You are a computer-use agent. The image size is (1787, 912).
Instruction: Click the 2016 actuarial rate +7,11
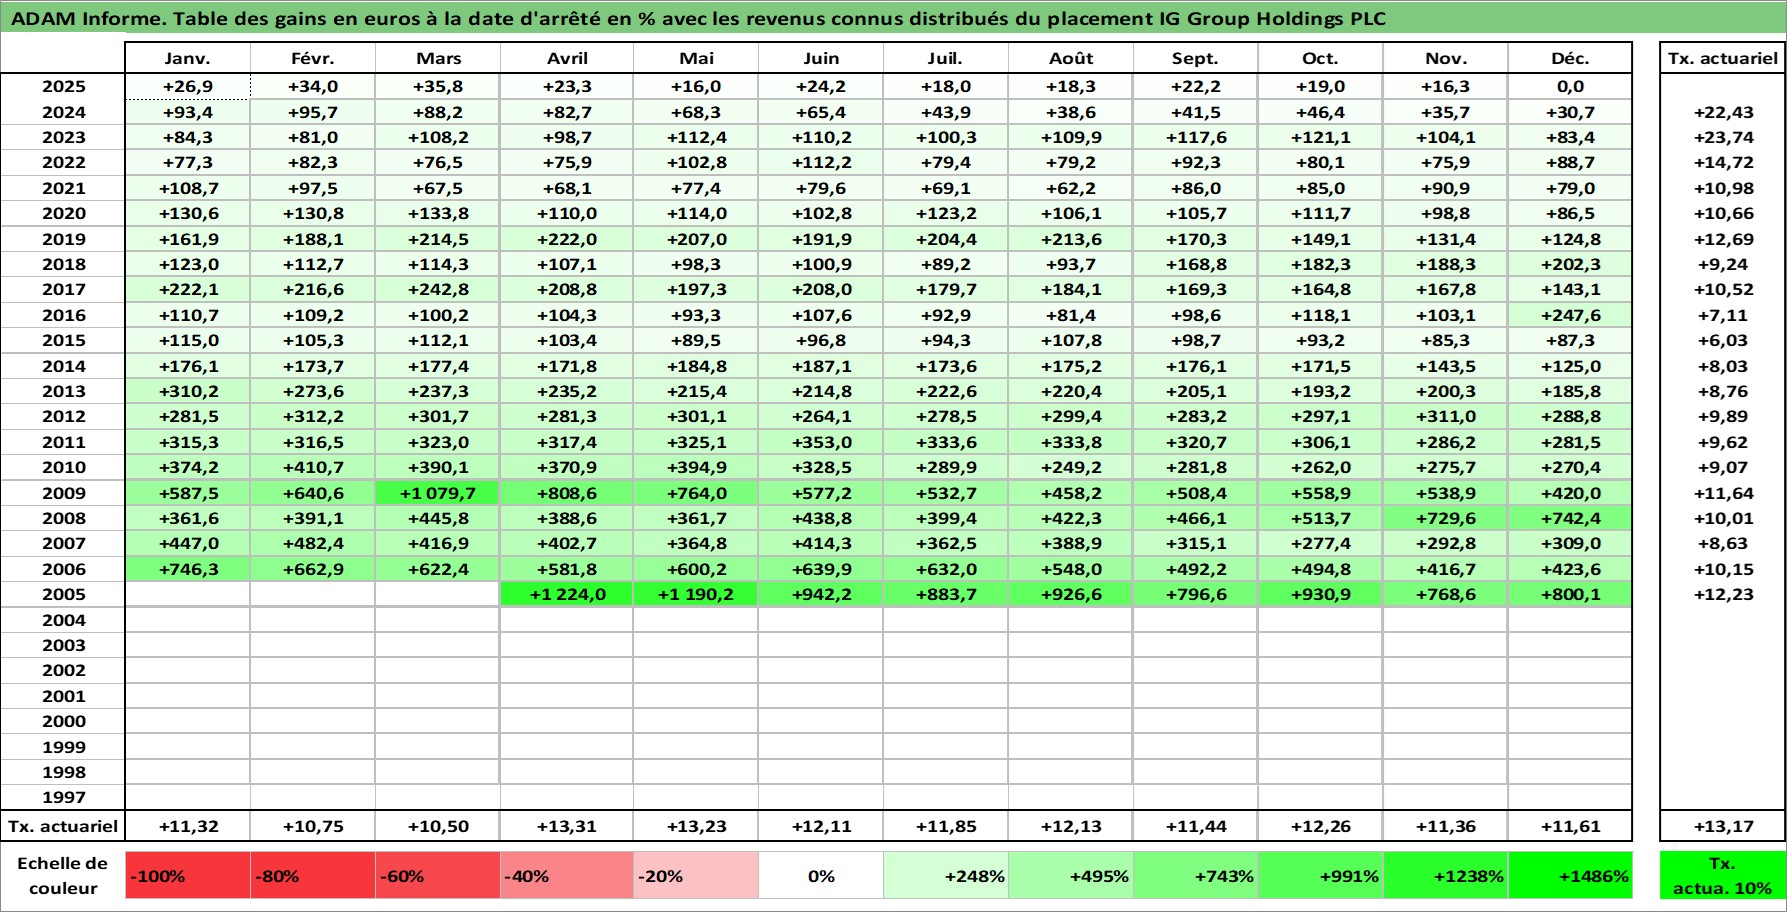tap(1723, 315)
